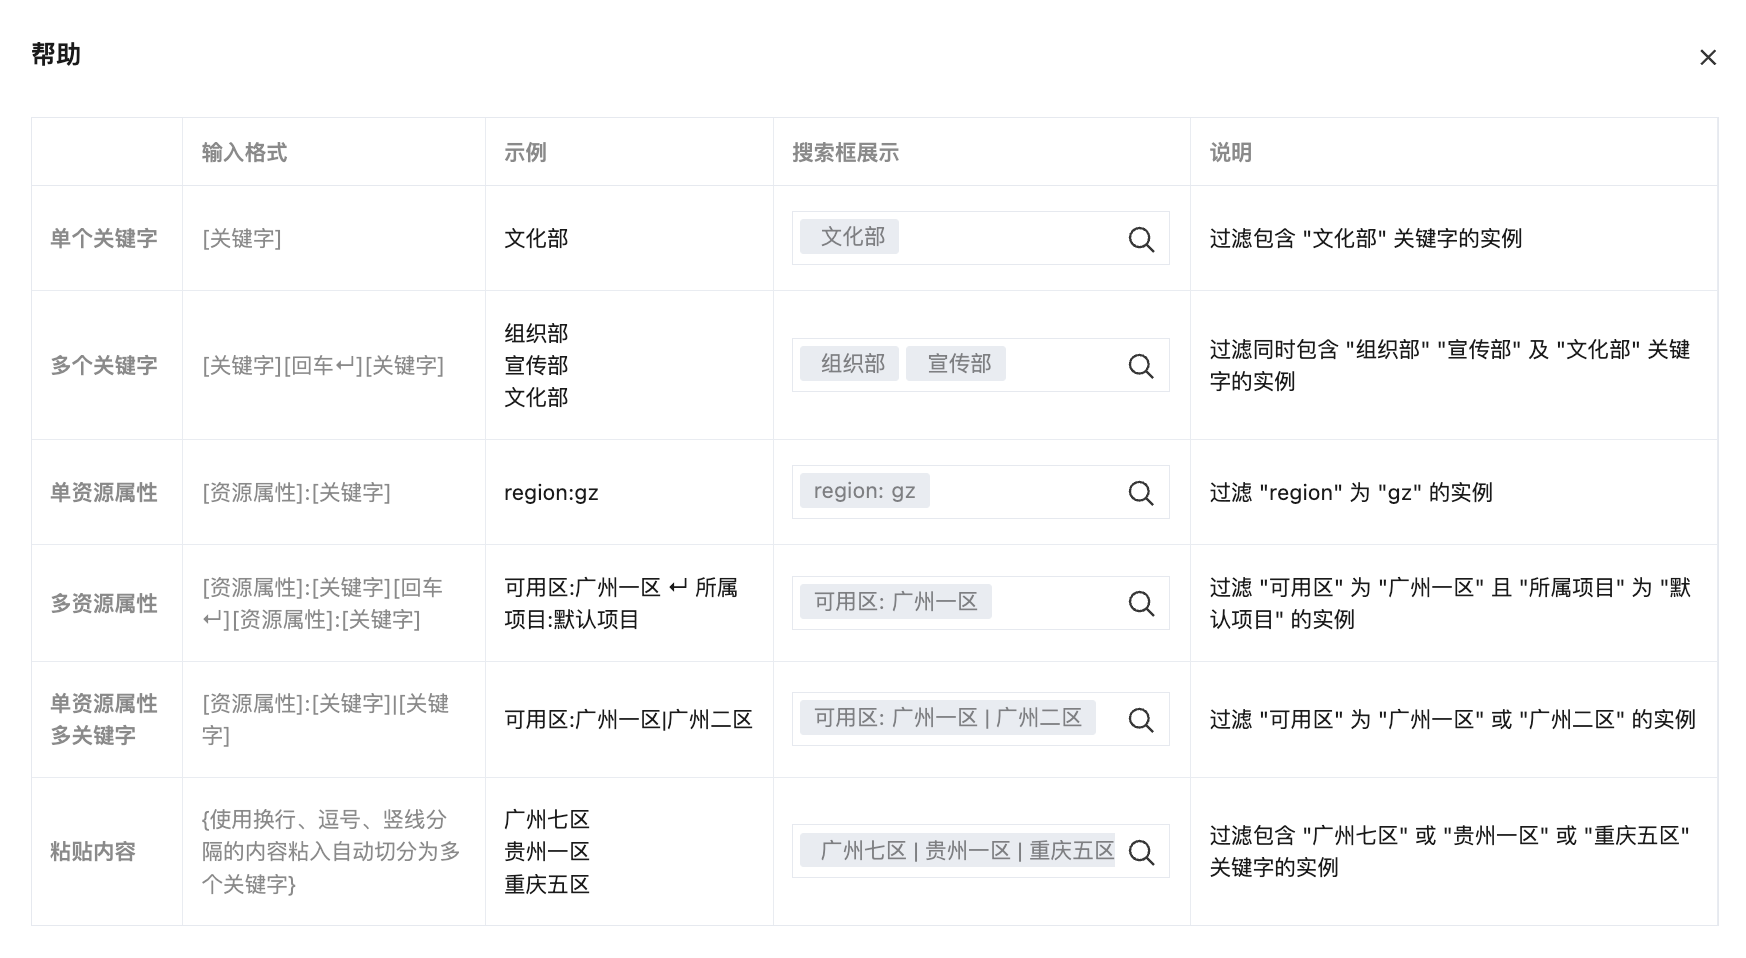Click the 帮助 dialog title

[56, 54]
